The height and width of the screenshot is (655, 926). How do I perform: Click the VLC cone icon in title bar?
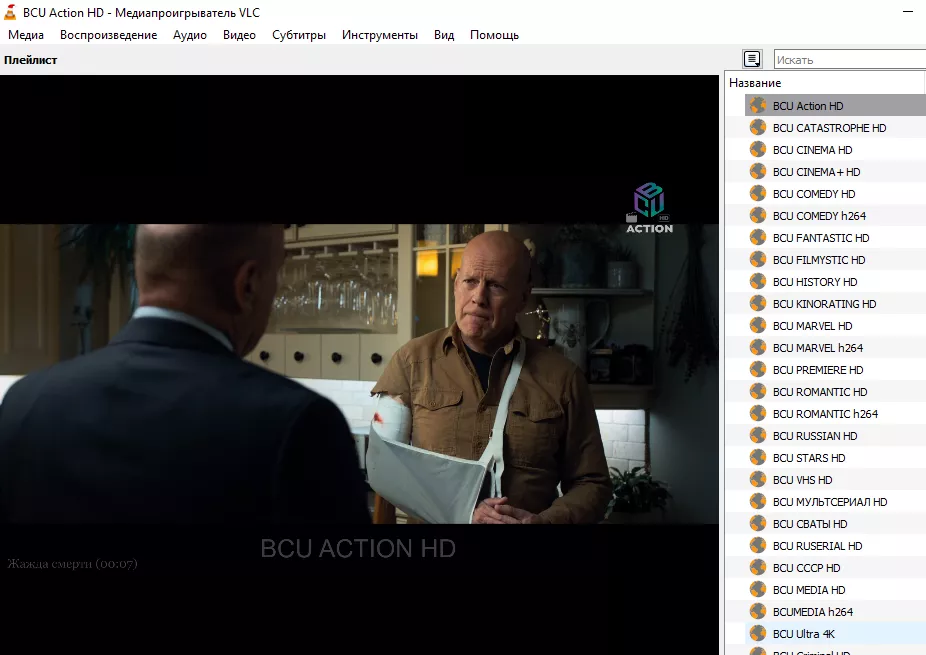10,12
